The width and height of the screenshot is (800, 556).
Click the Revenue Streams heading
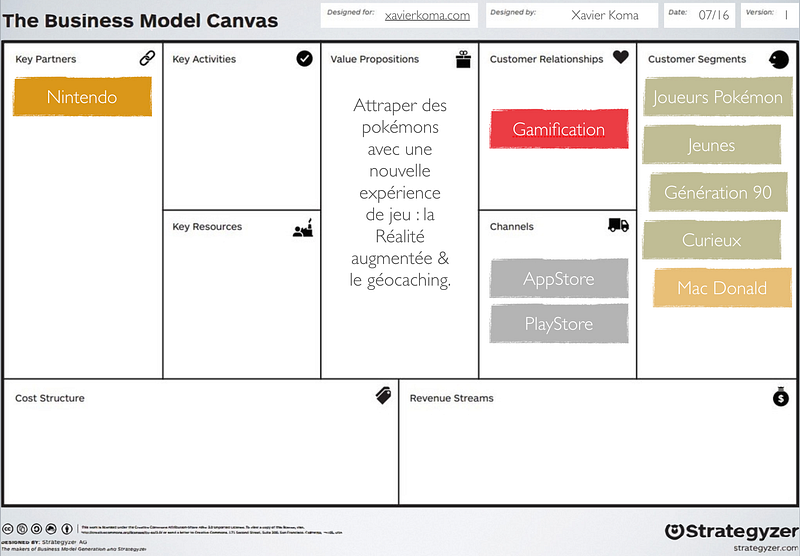click(x=452, y=398)
